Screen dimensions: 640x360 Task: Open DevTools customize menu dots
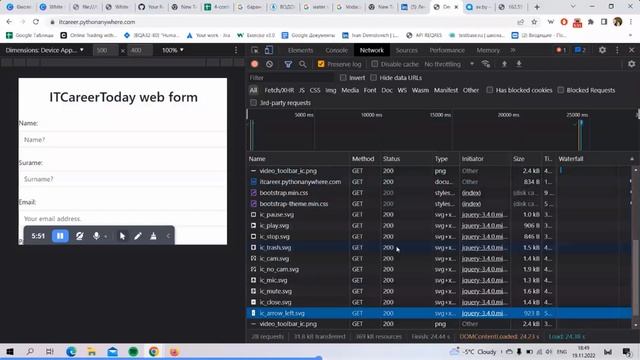(617, 50)
